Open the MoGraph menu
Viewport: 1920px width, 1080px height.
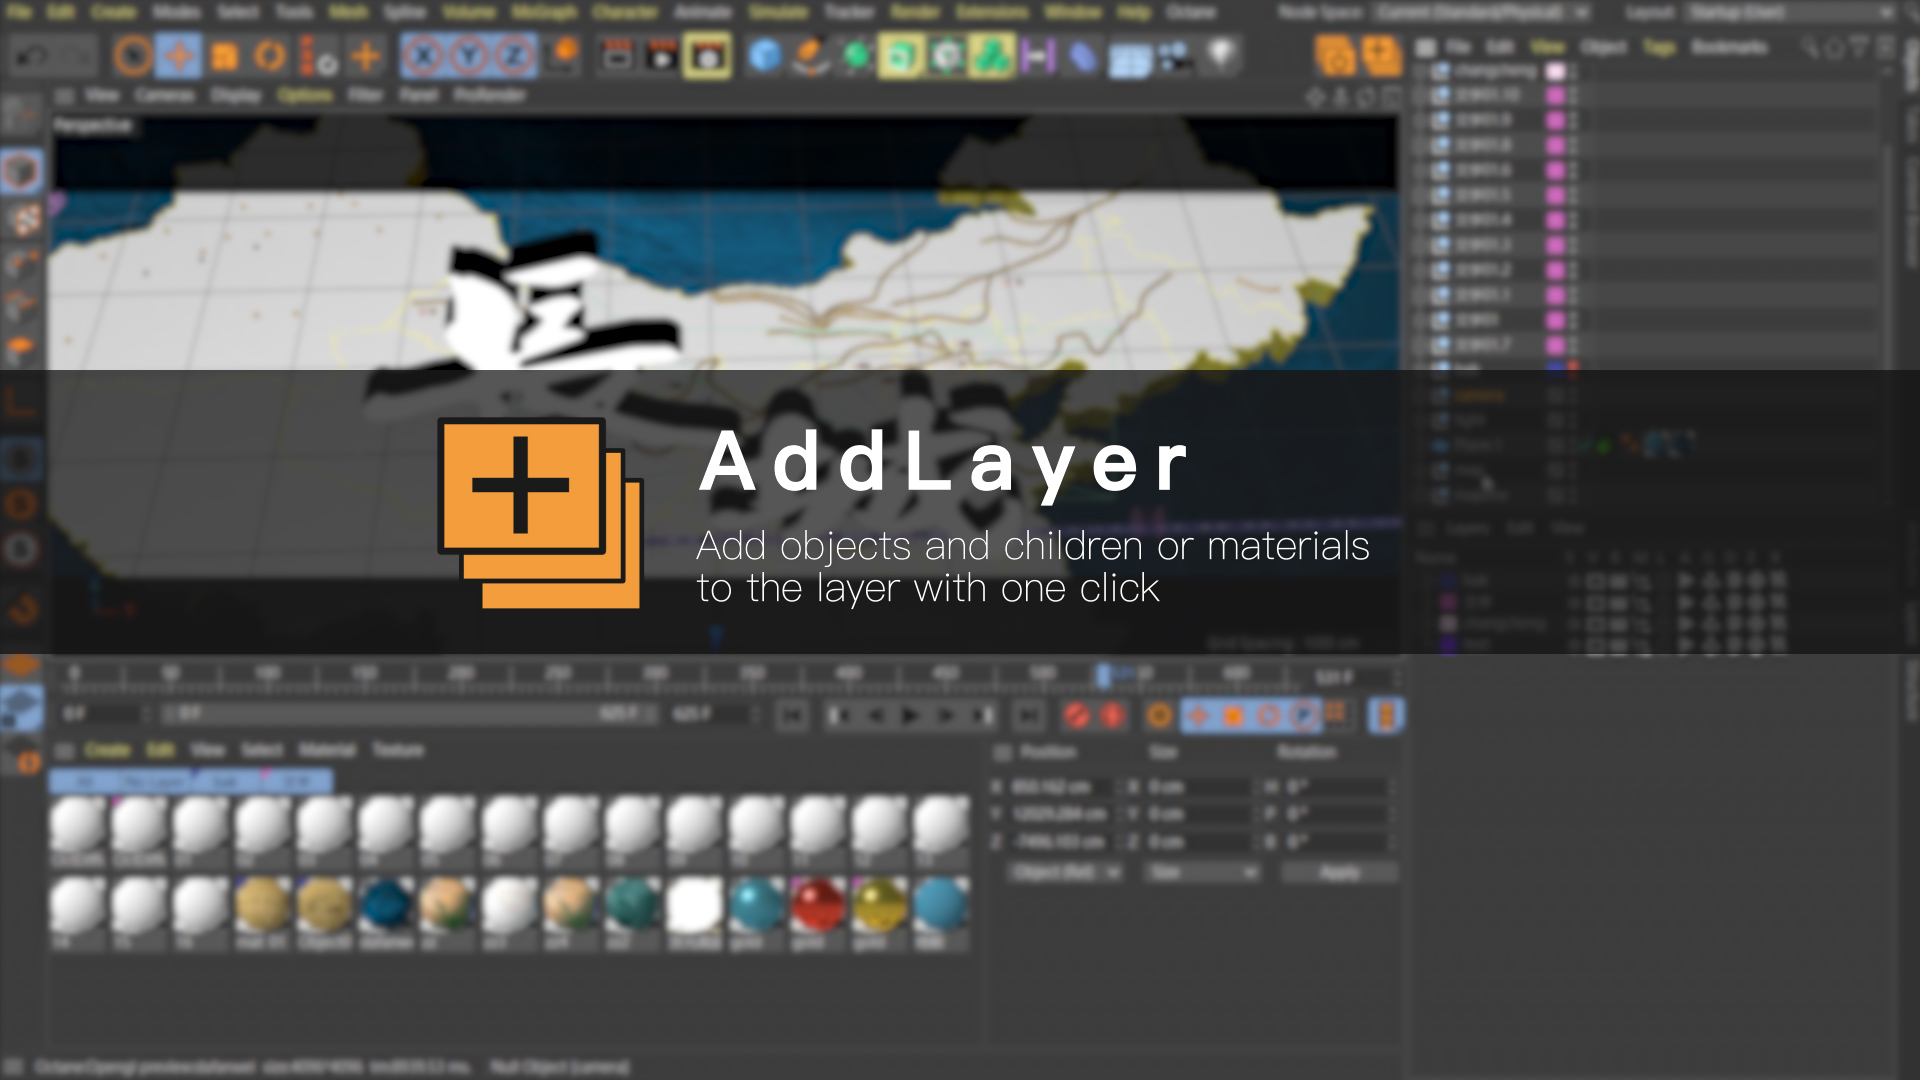[x=544, y=13]
